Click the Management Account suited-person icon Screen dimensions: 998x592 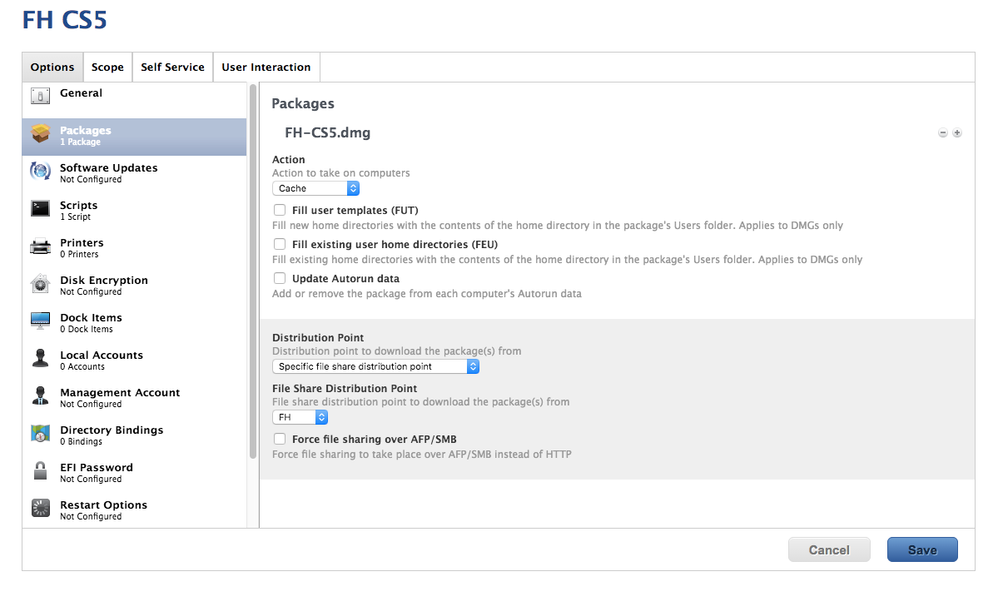coord(40,396)
